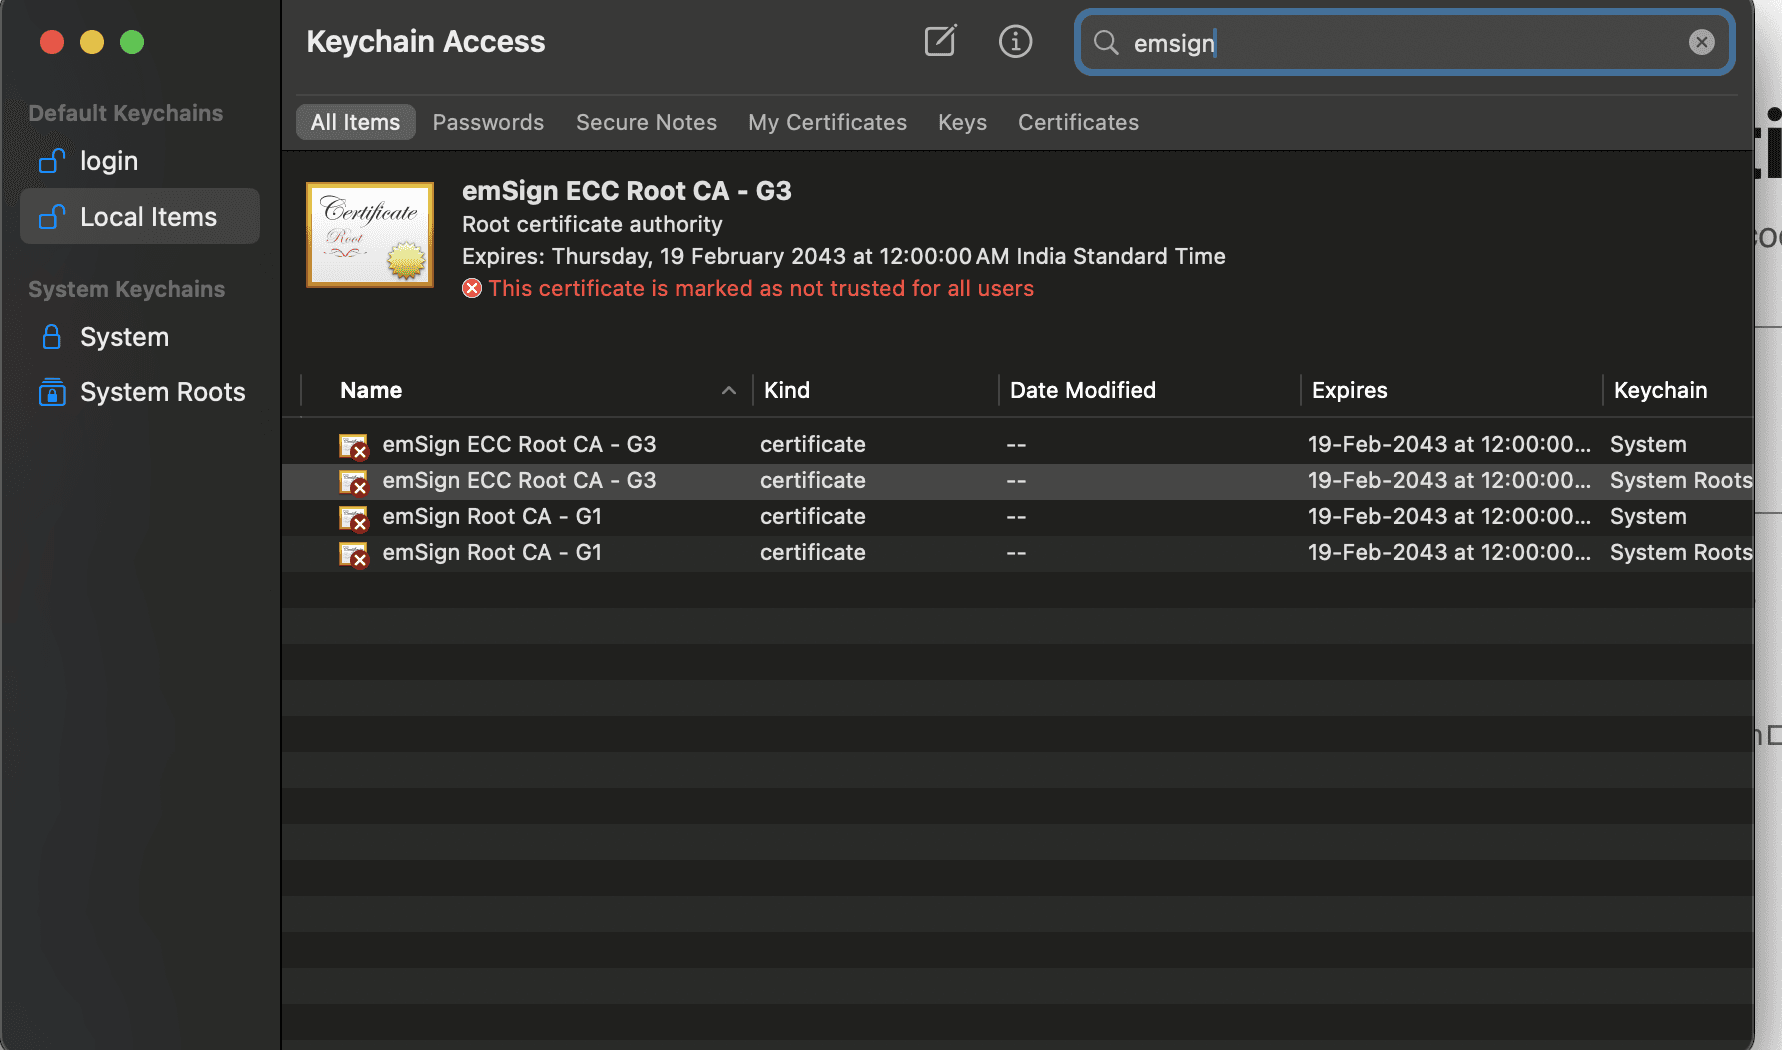Viewport: 1782px width, 1050px height.
Task: Select emSign ECC Root CA - G3 System Roots row
Action: [1018, 481]
